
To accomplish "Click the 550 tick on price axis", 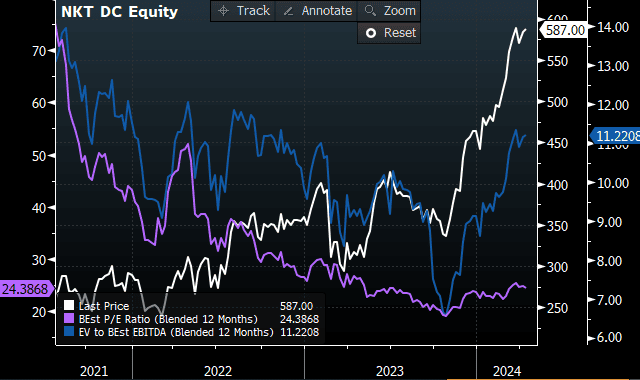I will (x=558, y=61).
